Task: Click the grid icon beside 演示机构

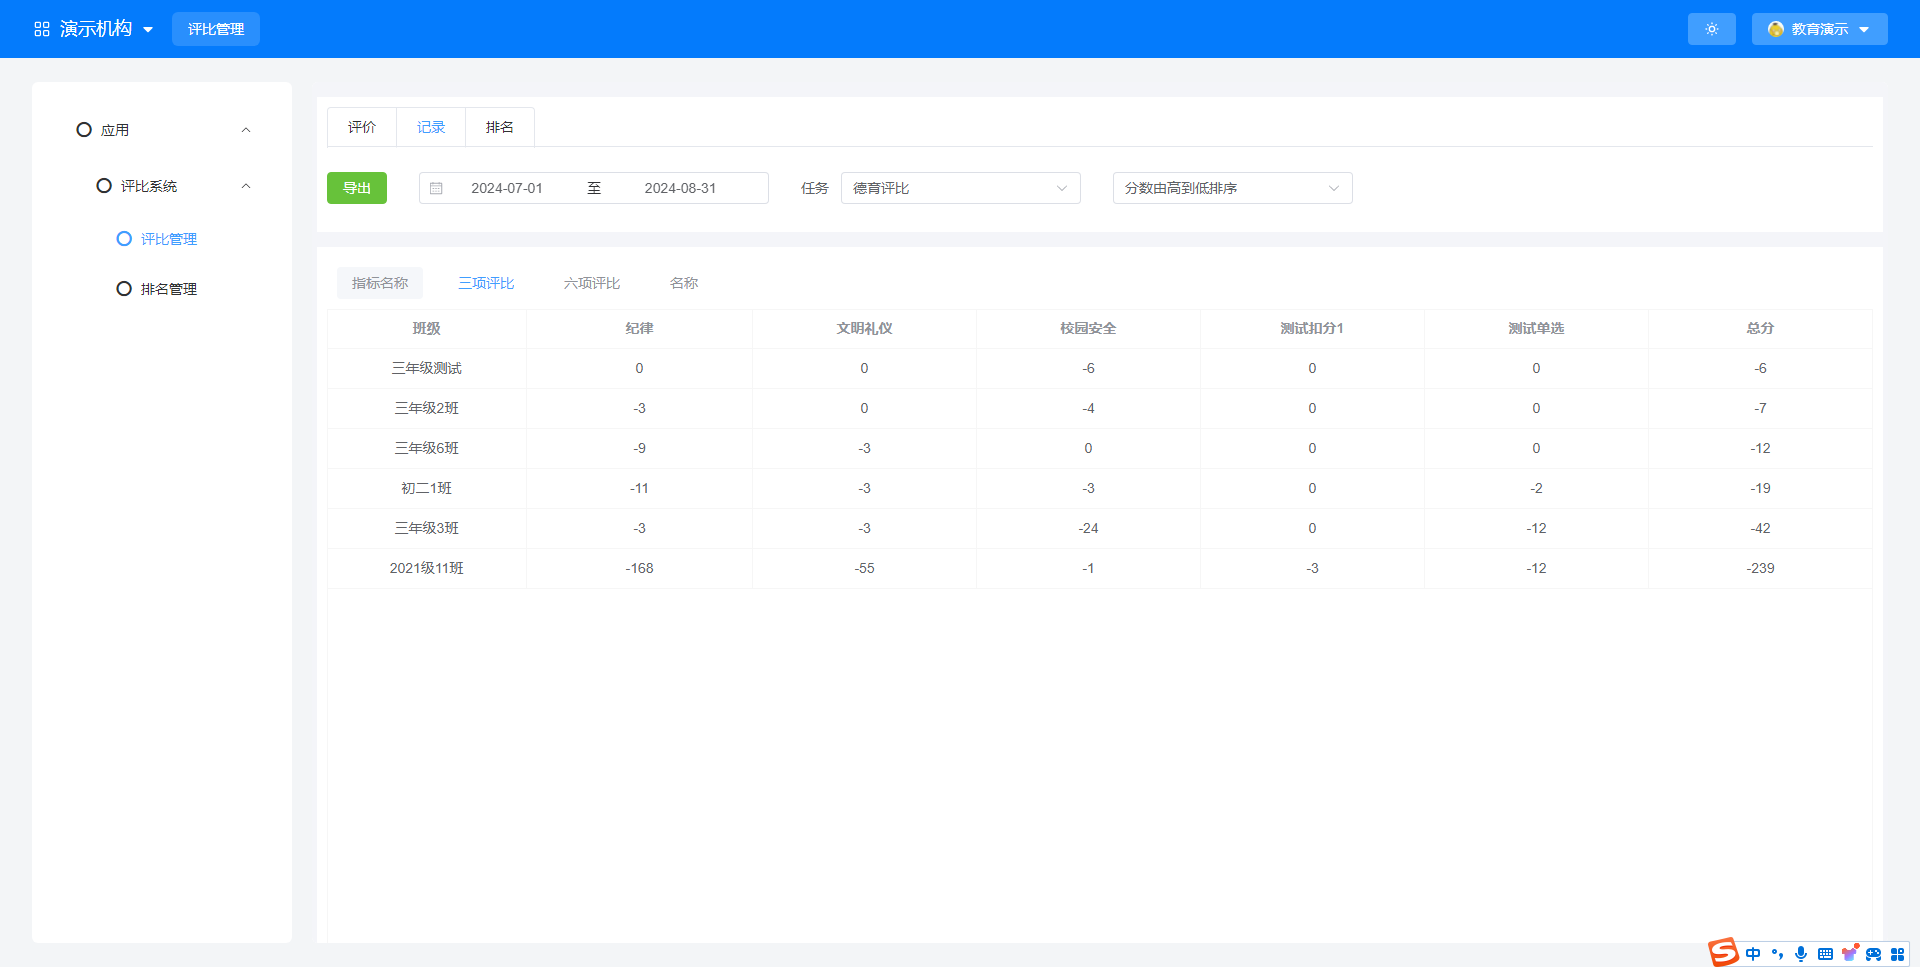Action: [x=42, y=29]
